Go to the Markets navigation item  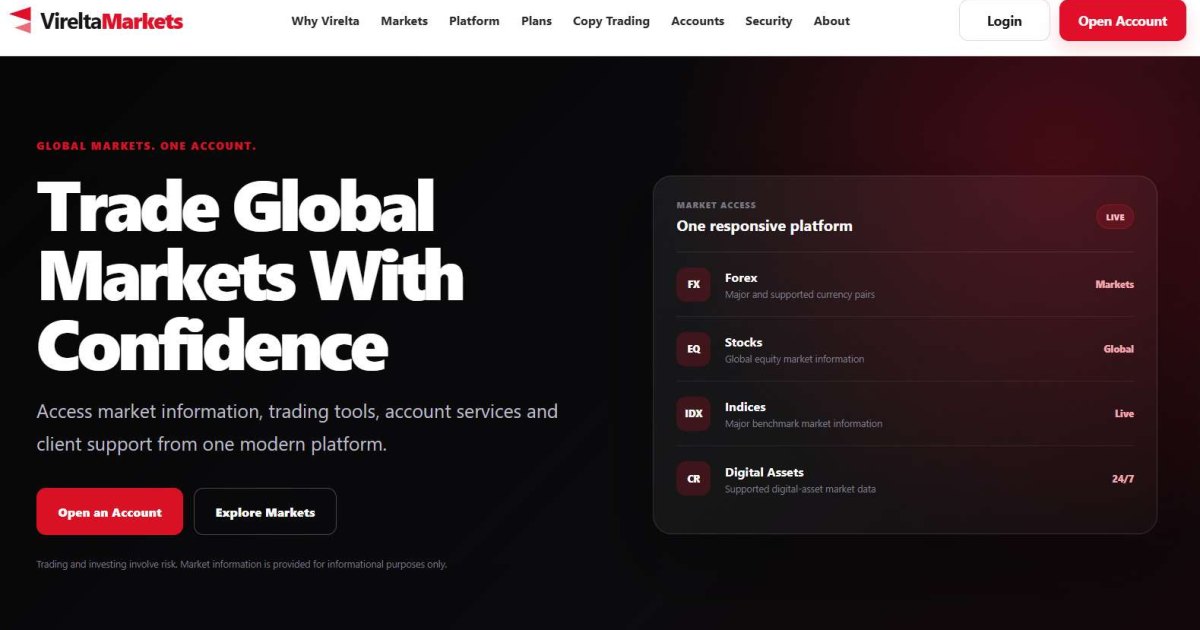tap(404, 21)
